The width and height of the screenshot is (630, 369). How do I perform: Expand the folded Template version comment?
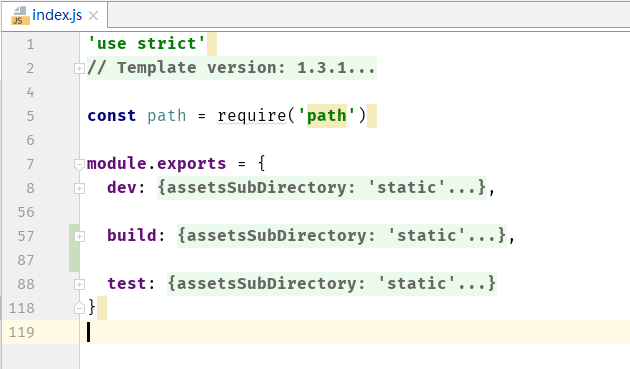pos(79,68)
